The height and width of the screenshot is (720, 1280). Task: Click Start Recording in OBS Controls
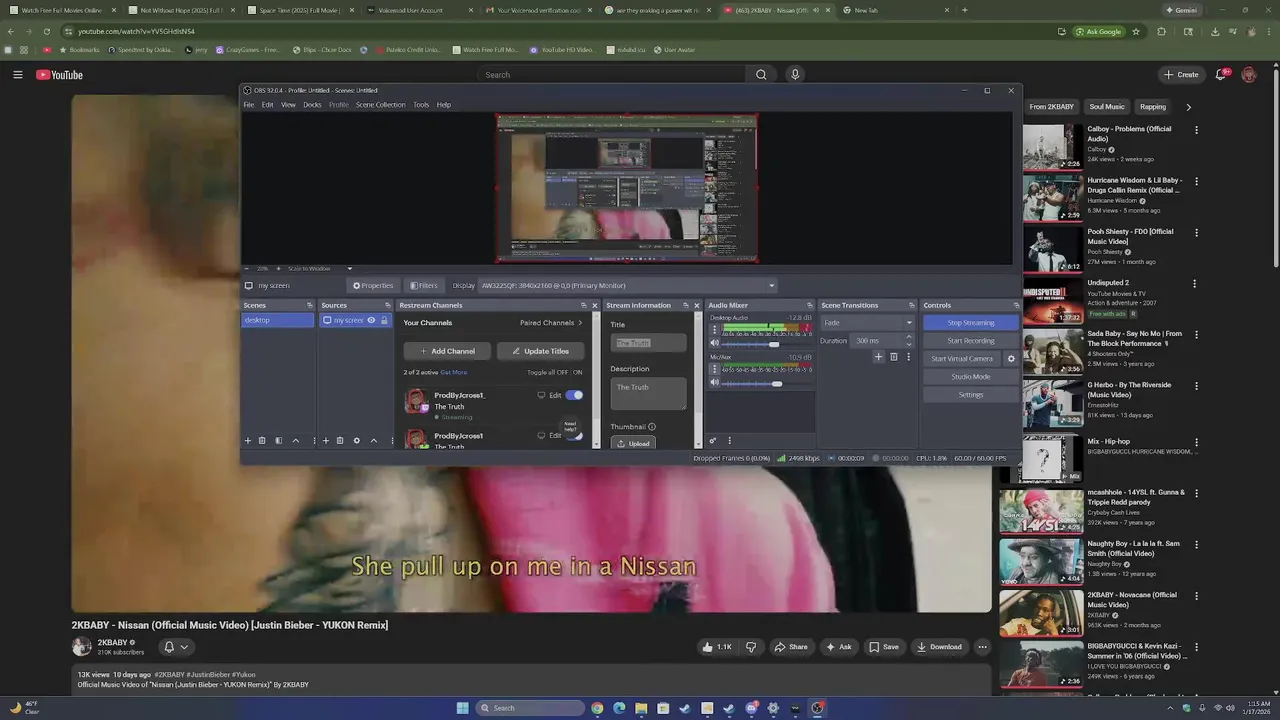tap(971, 341)
